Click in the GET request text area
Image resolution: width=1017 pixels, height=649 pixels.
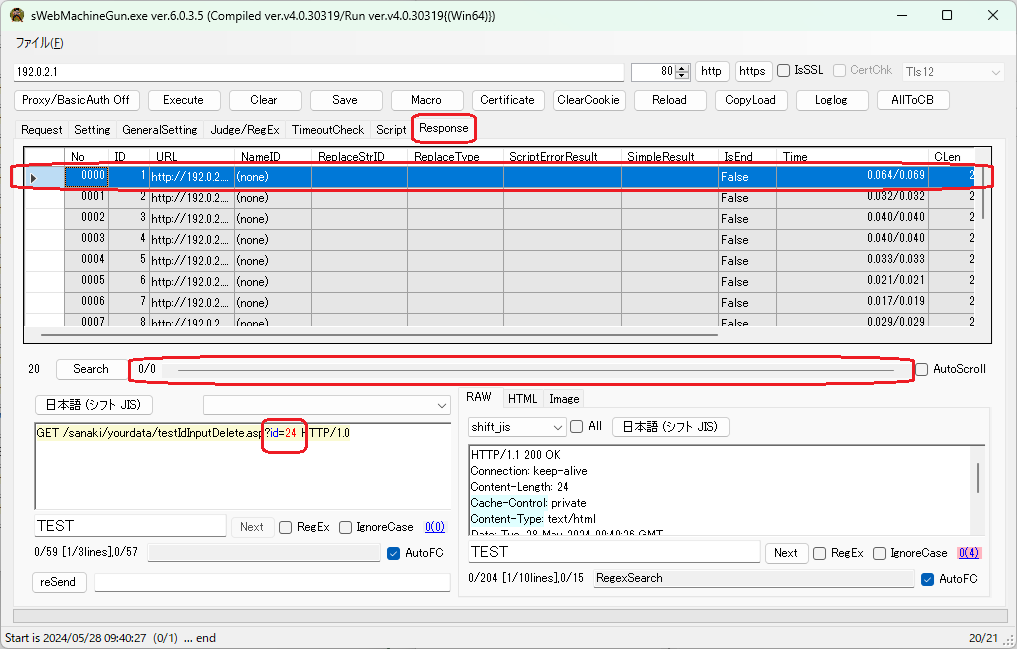click(243, 466)
